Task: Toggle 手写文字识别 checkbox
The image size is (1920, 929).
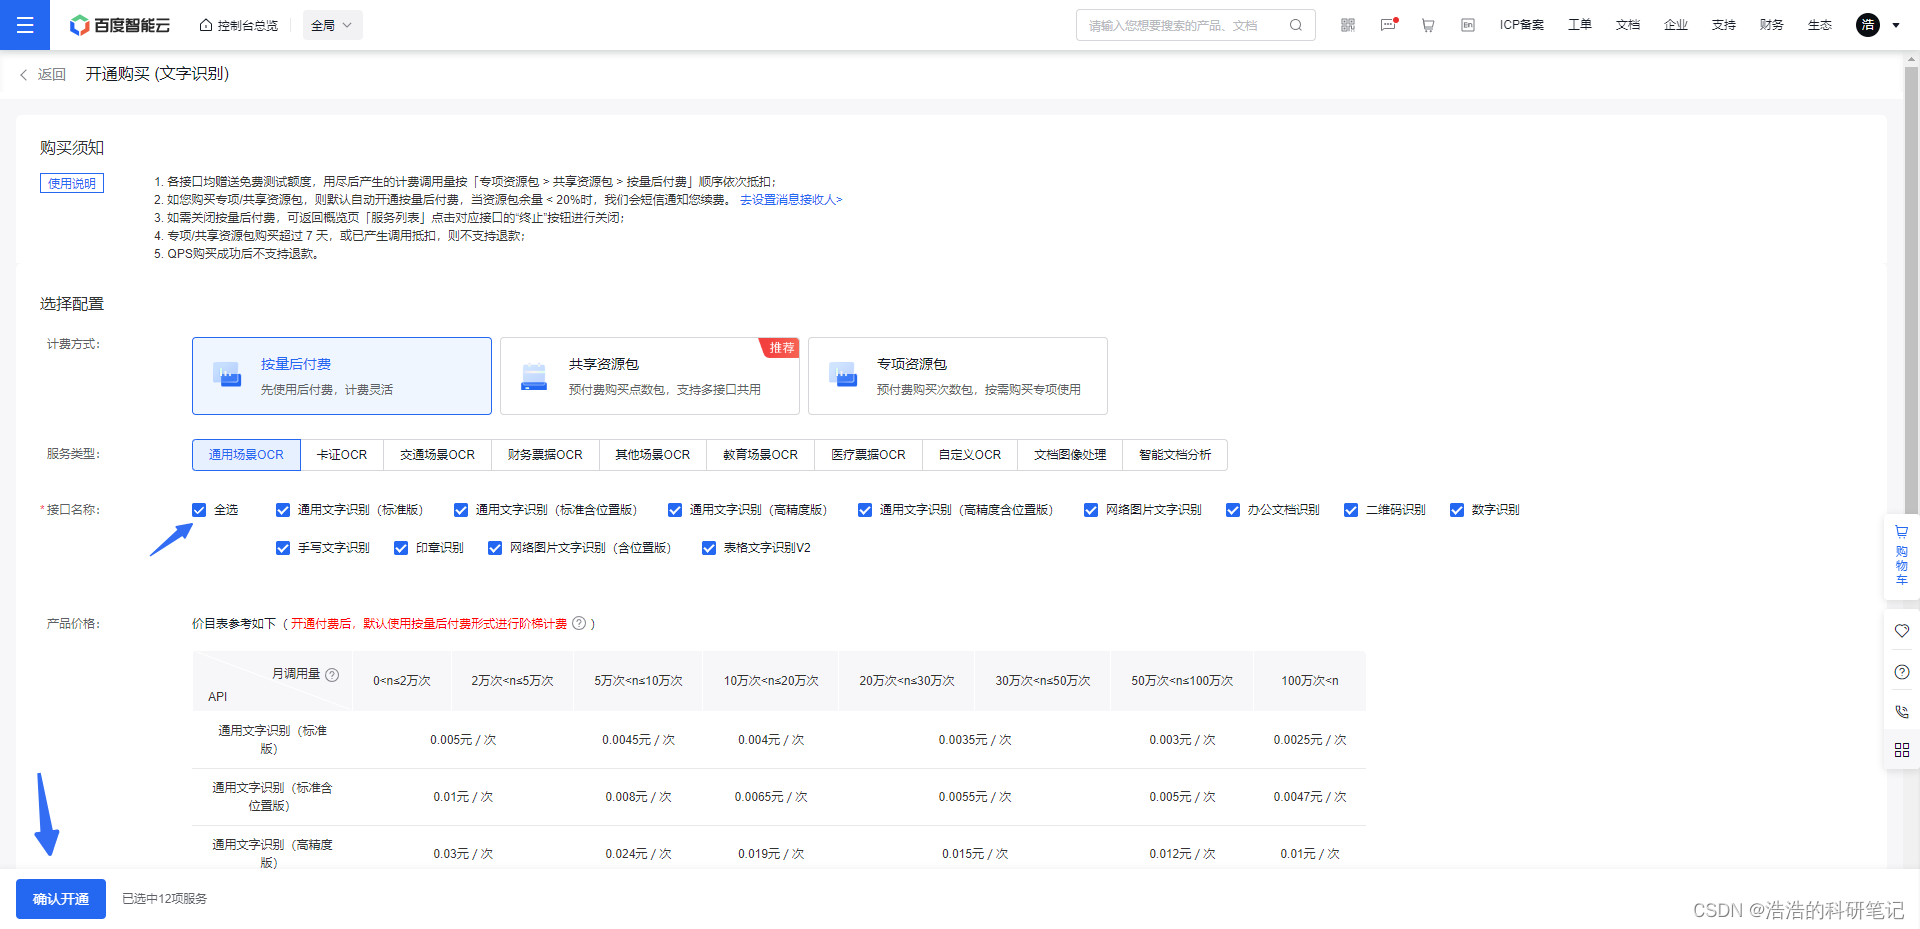Action: [283, 548]
